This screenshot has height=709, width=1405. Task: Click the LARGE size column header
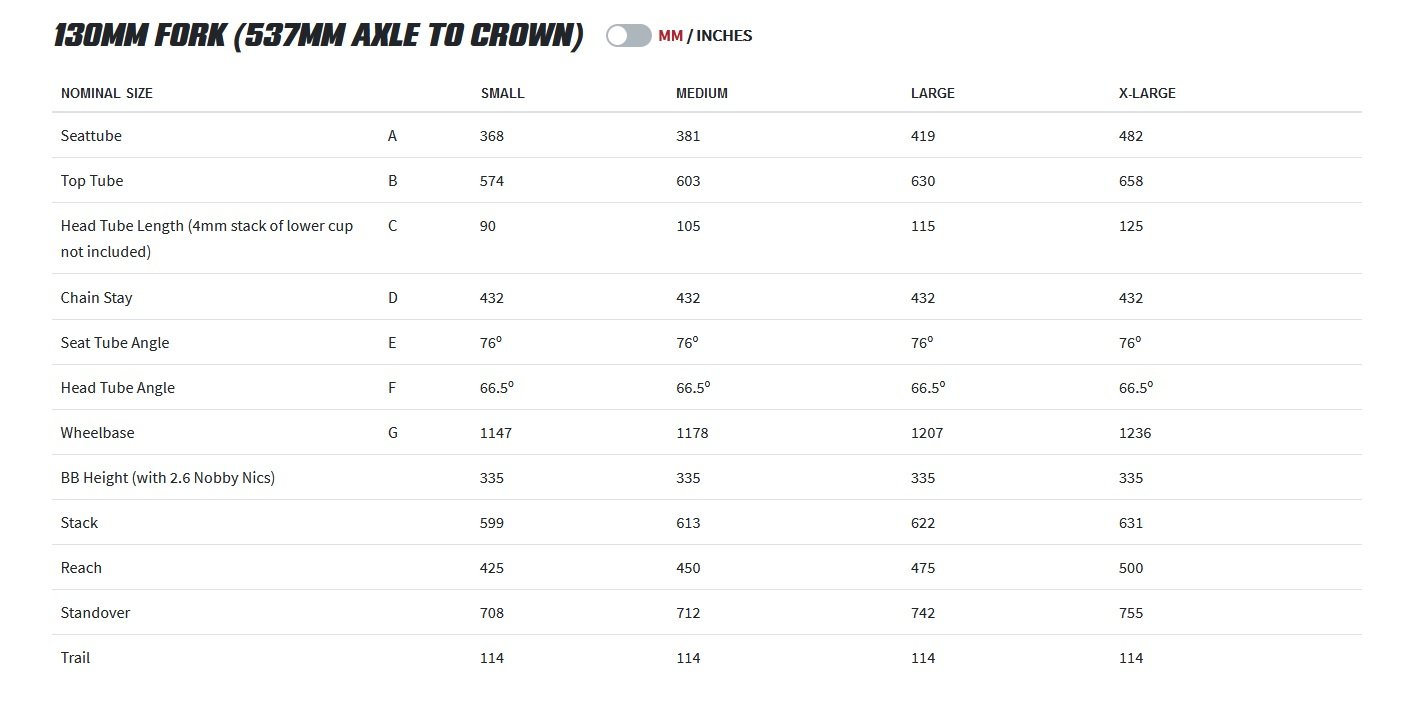pos(932,93)
